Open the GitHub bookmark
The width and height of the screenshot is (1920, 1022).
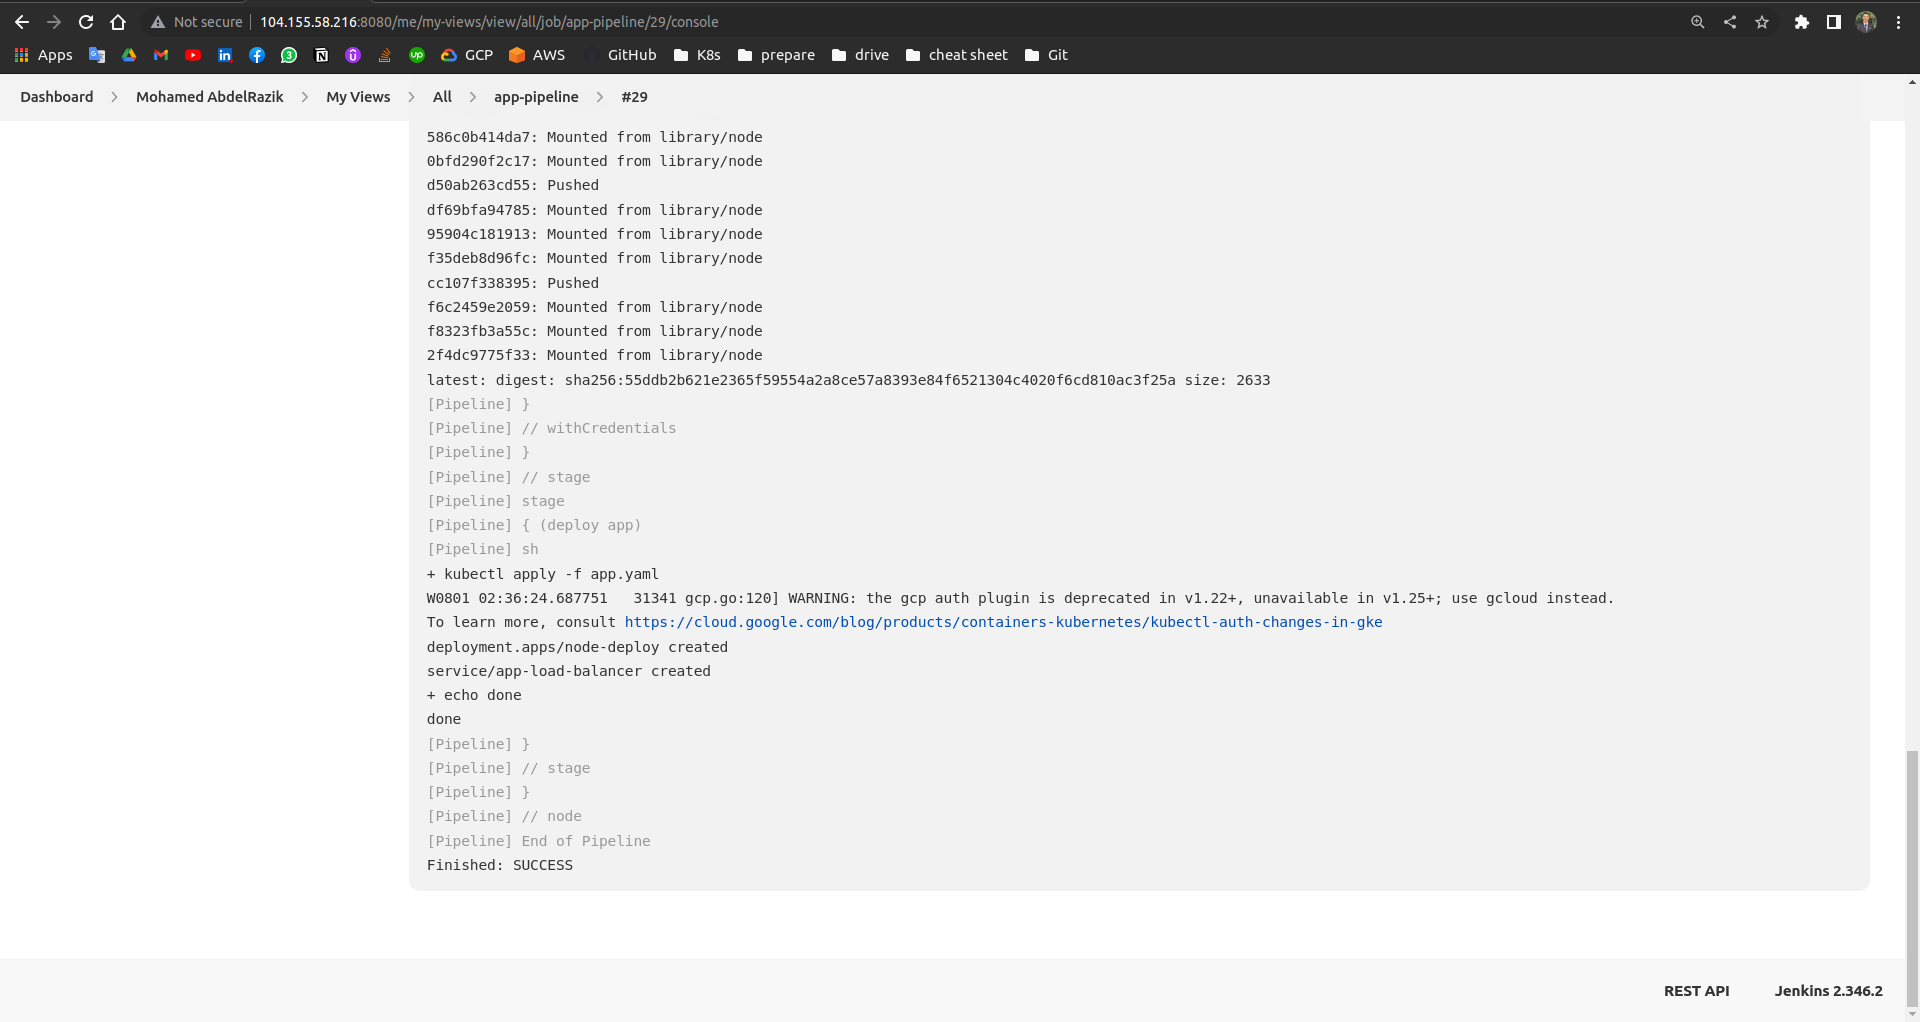[621, 55]
